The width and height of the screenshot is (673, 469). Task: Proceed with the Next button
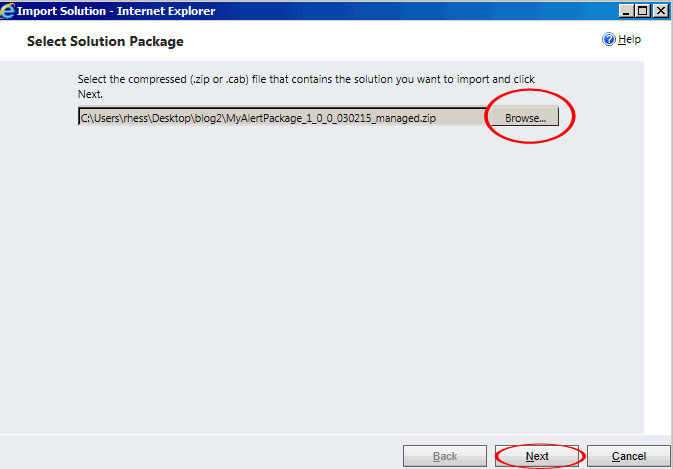click(537, 456)
